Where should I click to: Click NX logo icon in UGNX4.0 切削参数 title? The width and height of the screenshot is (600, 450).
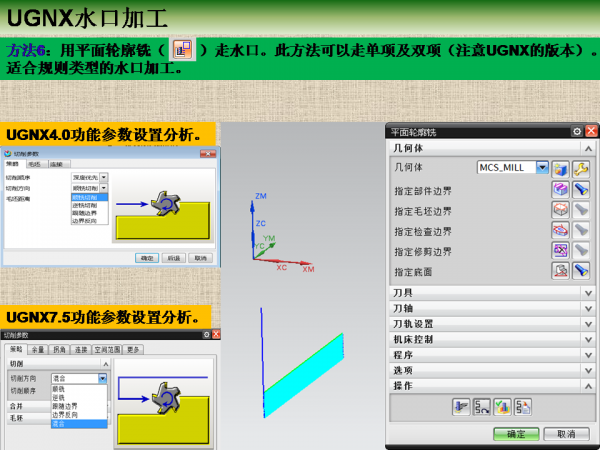(8, 153)
